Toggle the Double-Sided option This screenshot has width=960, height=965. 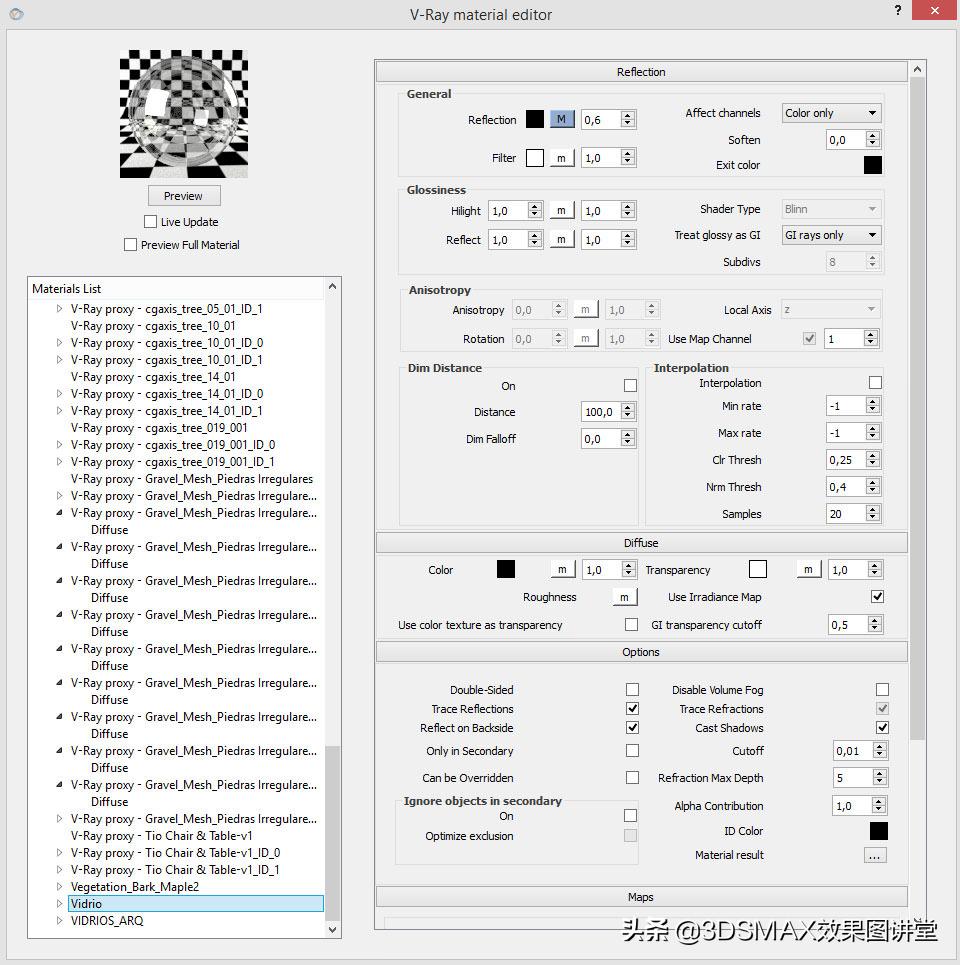pyautogui.click(x=632, y=690)
